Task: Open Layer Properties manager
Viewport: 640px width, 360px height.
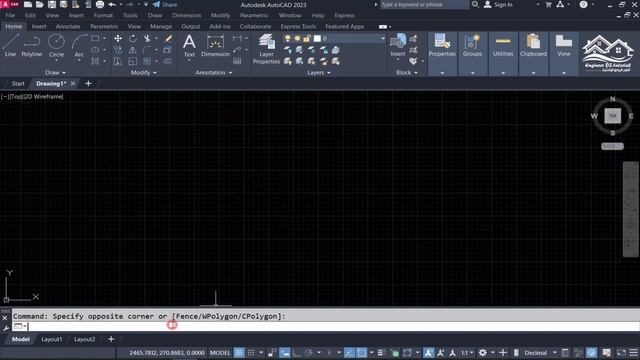Action: point(267,49)
